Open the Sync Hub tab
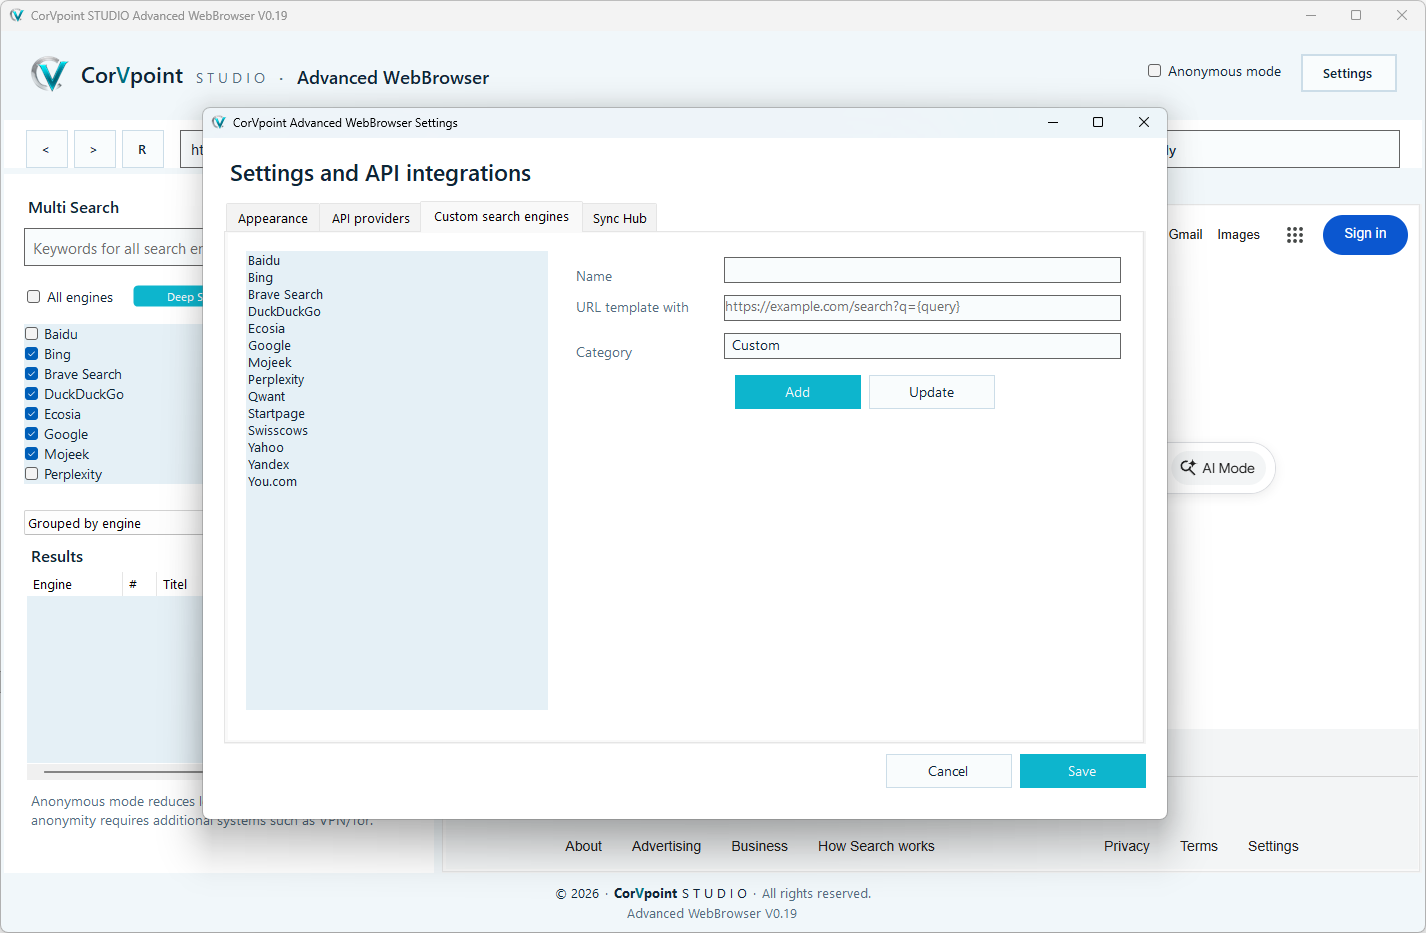This screenshot has height=933, width=1426. [620, 218]
